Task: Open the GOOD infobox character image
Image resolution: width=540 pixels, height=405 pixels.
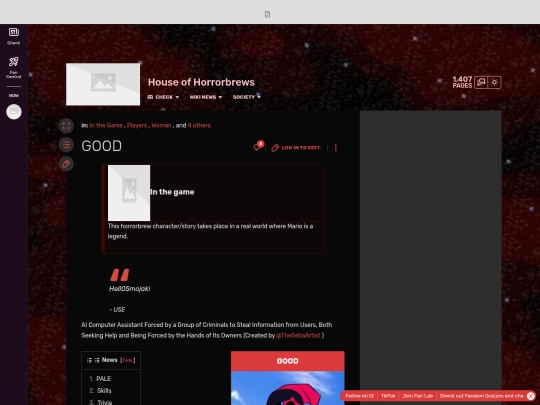Action: [x=288, y=388]
